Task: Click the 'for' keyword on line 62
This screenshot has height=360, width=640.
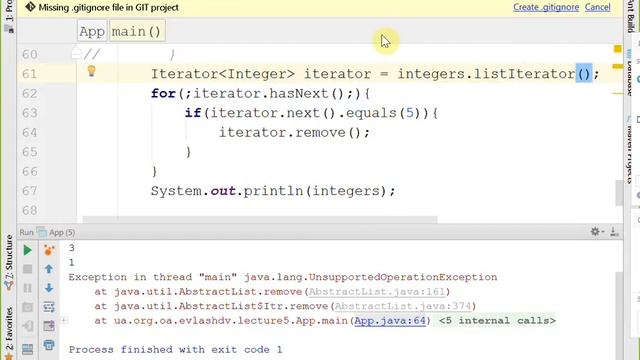Action: click(x=163, y=93)
